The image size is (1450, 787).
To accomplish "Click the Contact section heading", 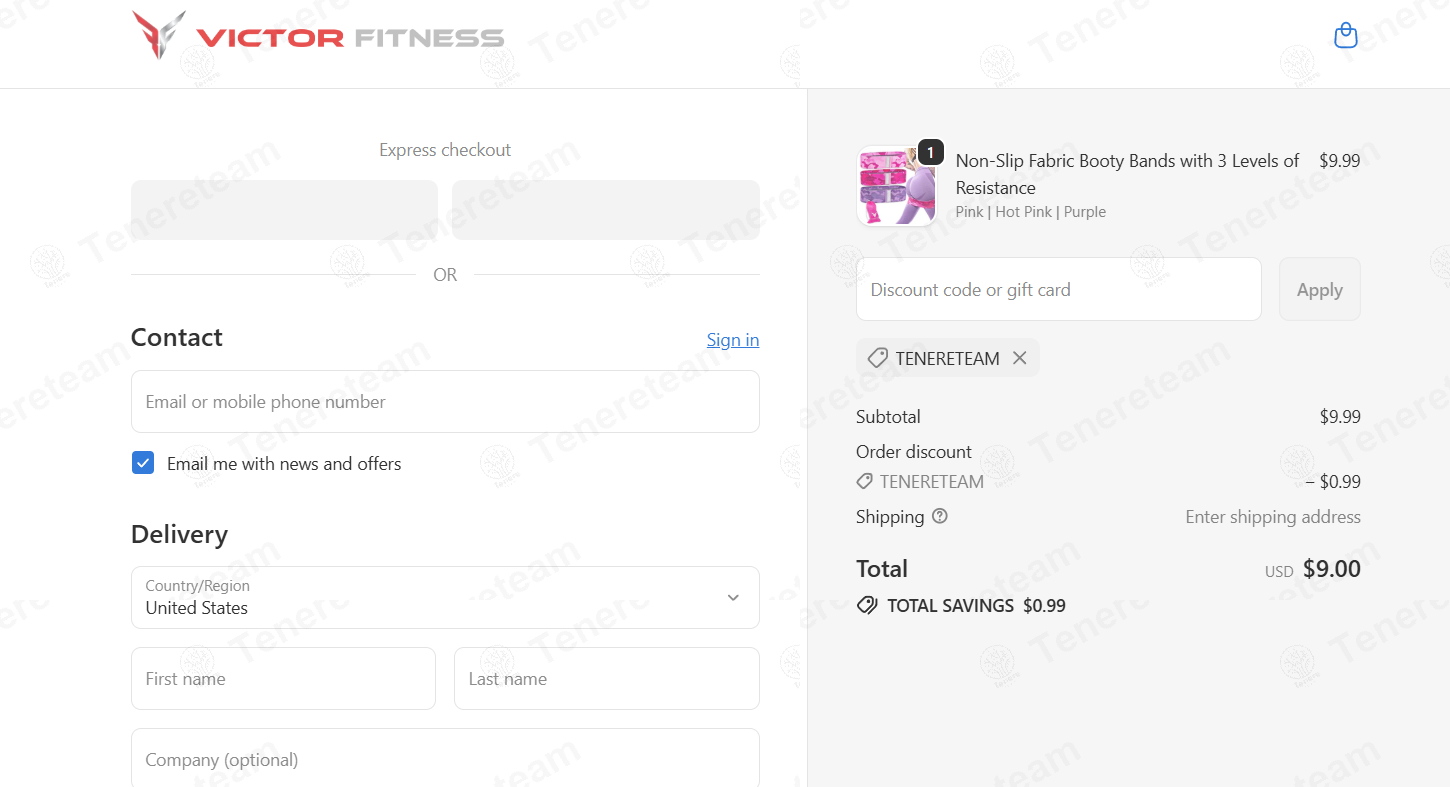I will tap(176, 337).
